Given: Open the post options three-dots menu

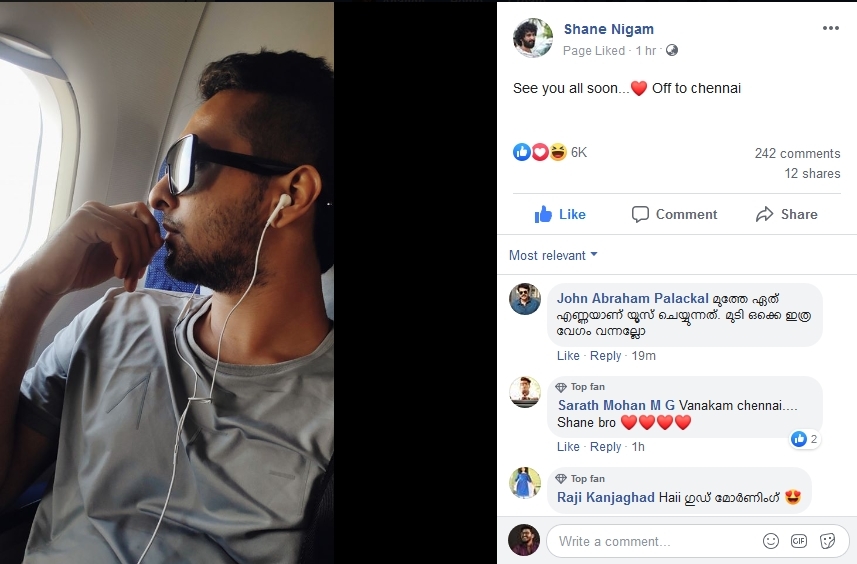Looking at the screenshot, I should point(830,28).
